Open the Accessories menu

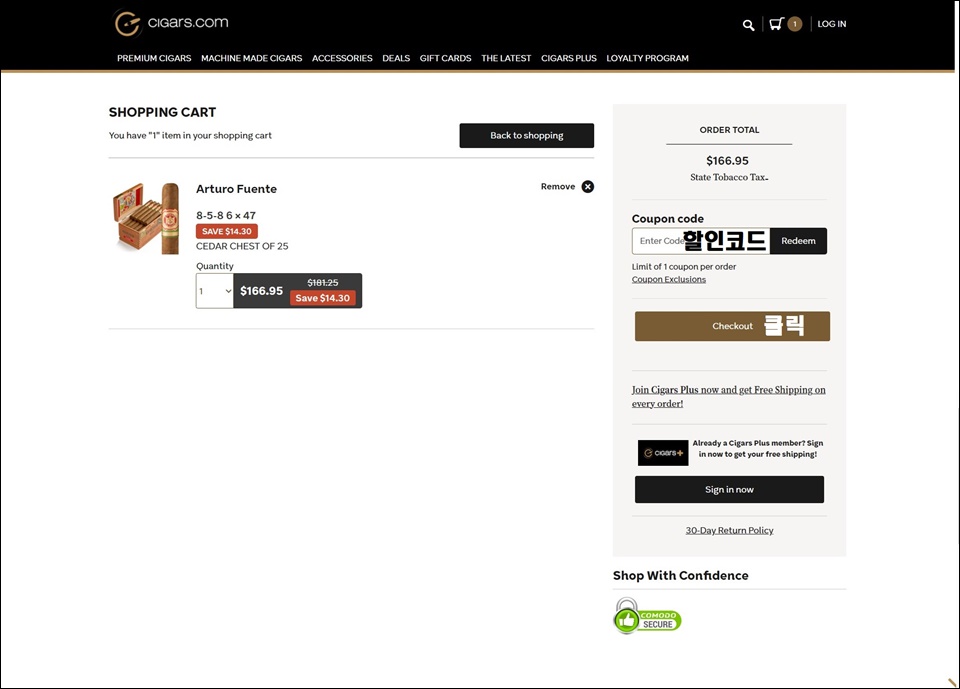click(x=342, y=58)
